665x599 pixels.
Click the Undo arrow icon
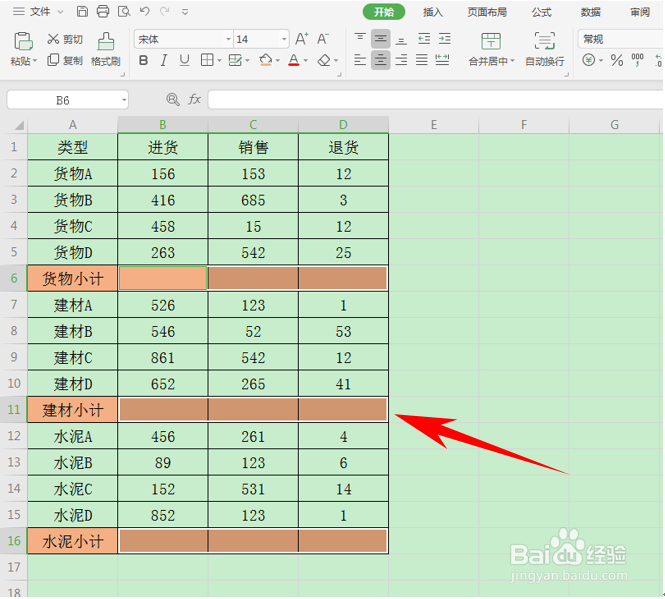pos(145,11)
